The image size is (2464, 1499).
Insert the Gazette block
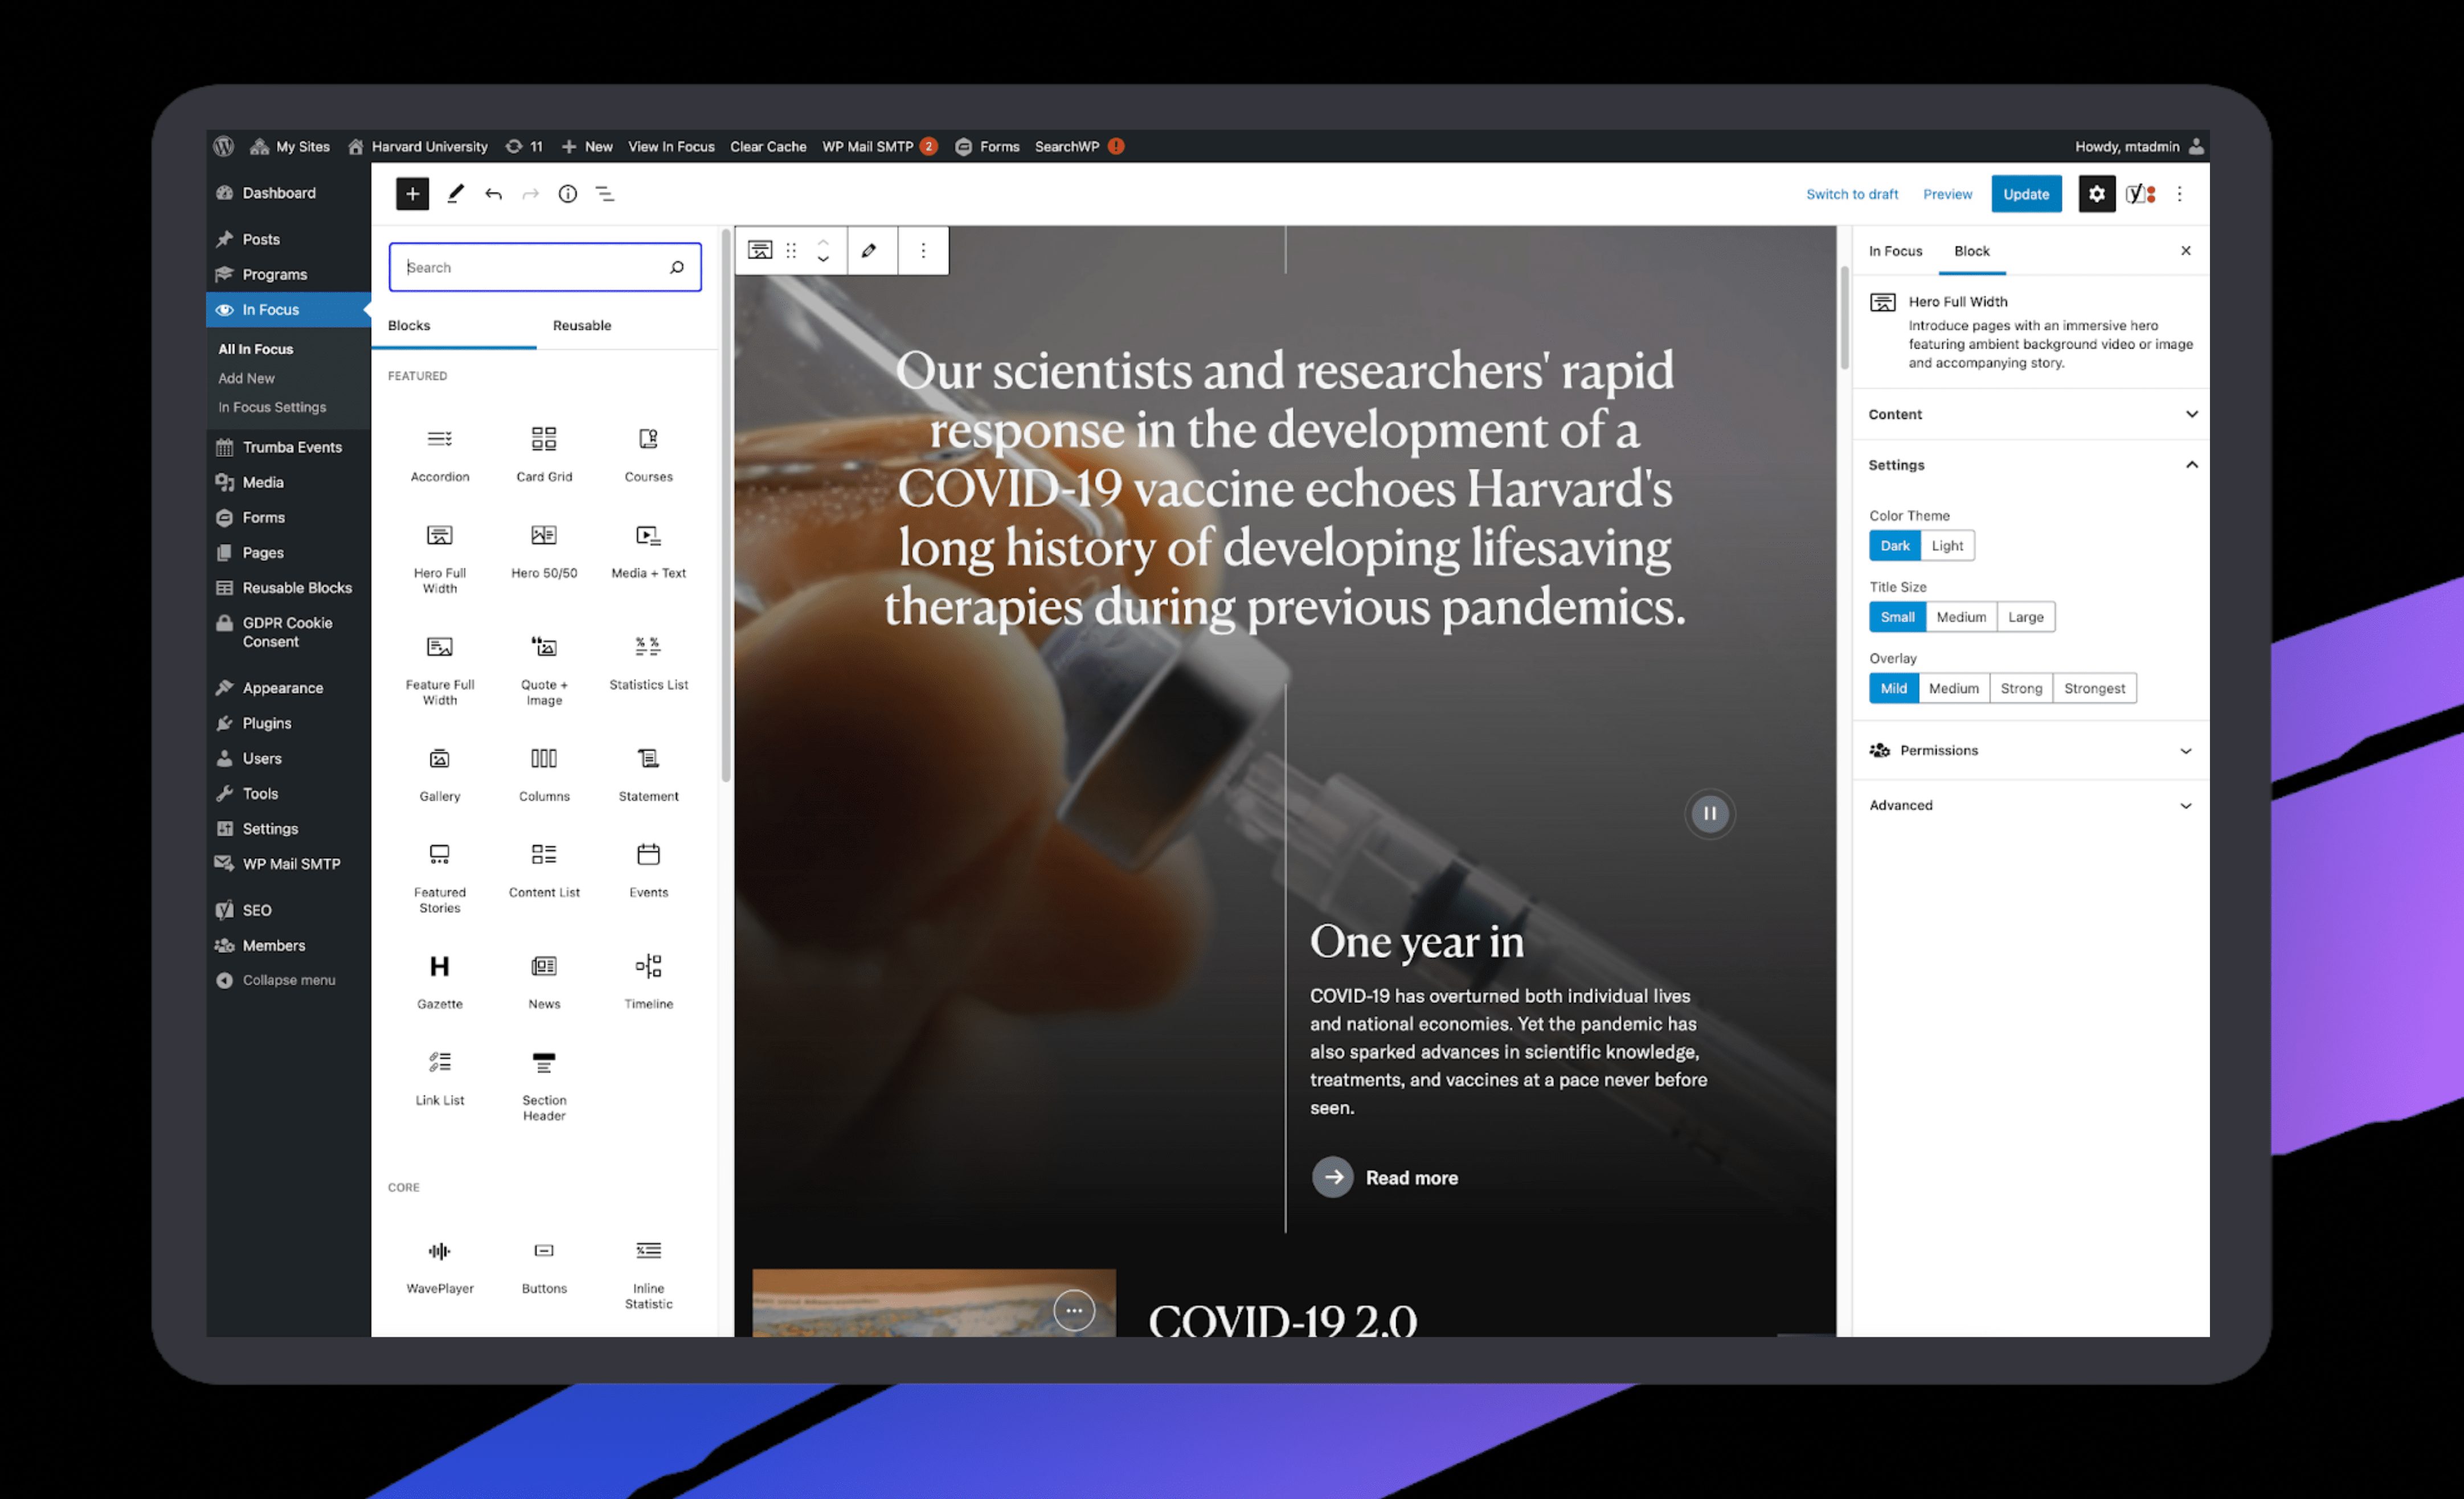[440, 982]
